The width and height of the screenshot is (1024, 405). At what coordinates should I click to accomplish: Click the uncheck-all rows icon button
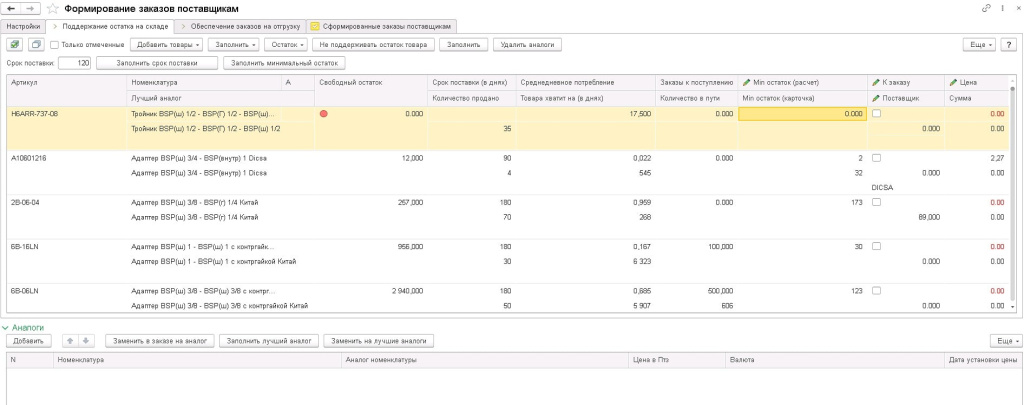(36, 45)
